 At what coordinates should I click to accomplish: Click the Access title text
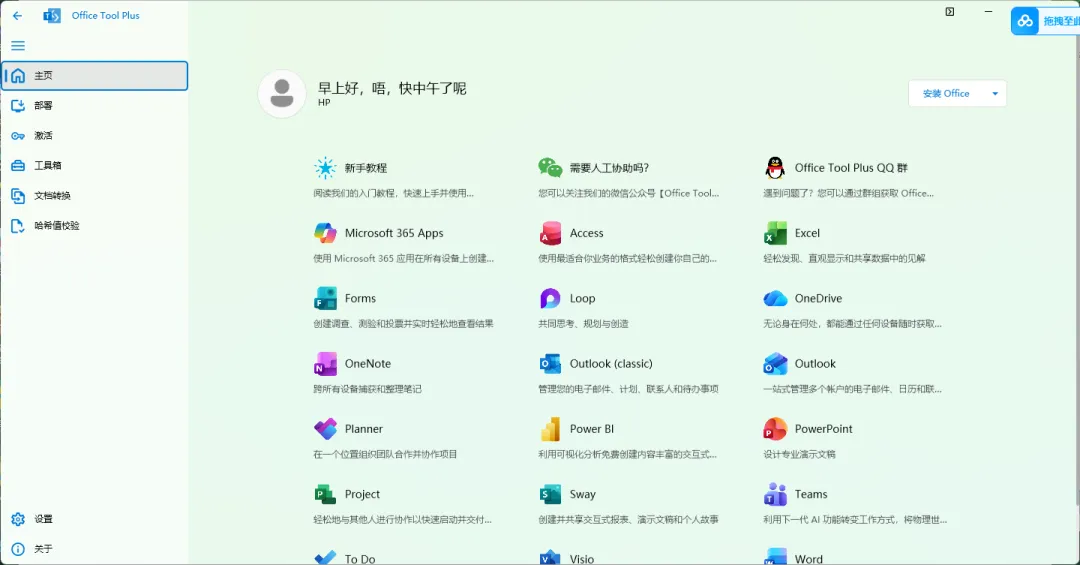pos(586,233)
